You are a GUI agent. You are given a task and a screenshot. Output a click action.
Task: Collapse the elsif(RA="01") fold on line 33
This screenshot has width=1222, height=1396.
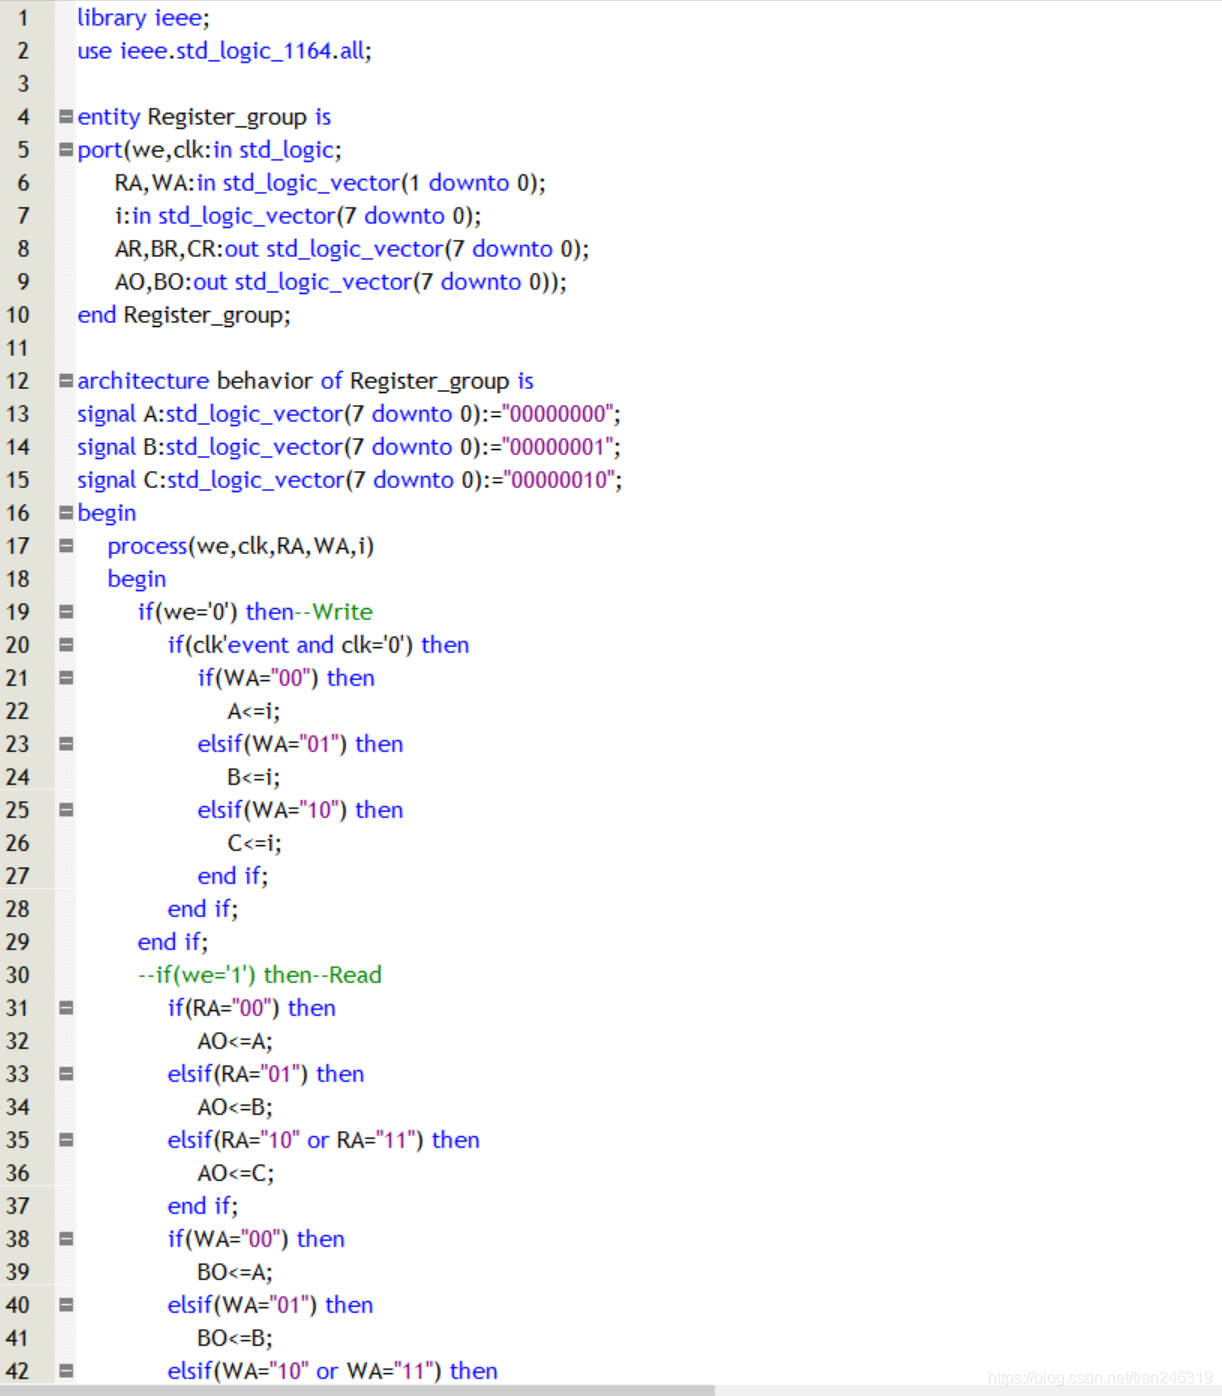click(x=66, y=1074)
